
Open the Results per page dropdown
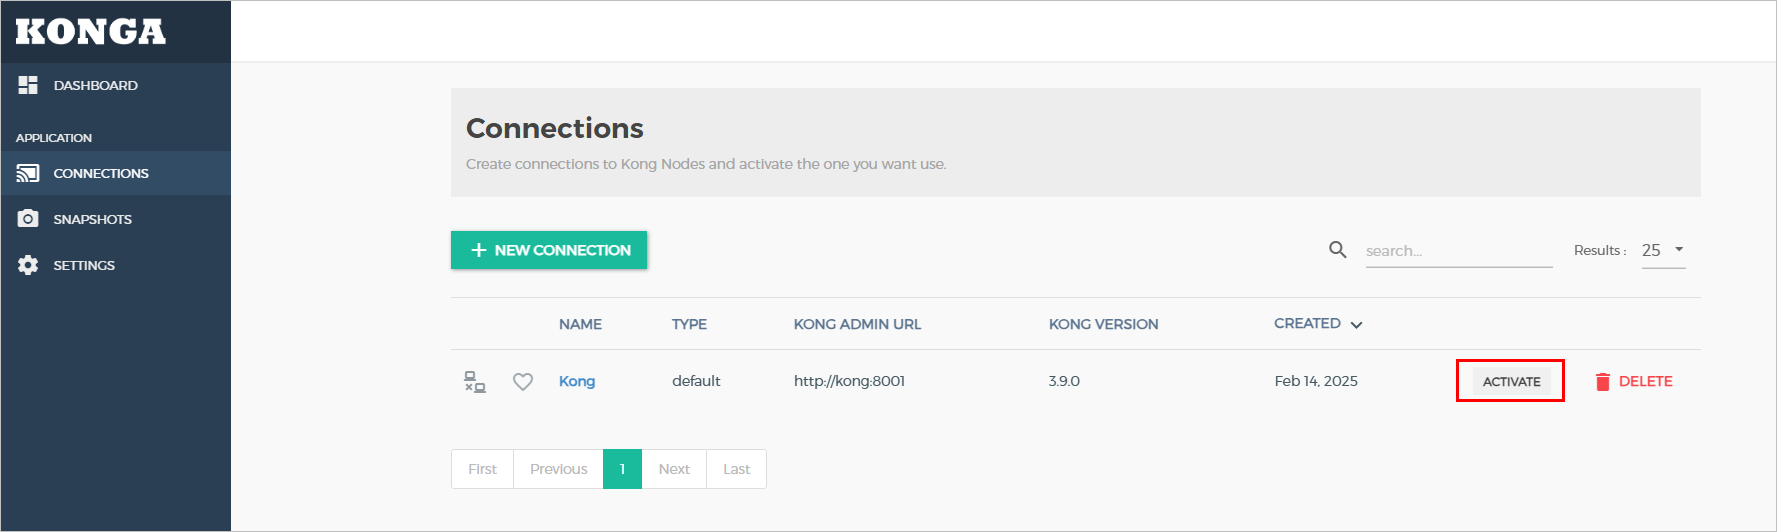click(x=1663, y=250)
